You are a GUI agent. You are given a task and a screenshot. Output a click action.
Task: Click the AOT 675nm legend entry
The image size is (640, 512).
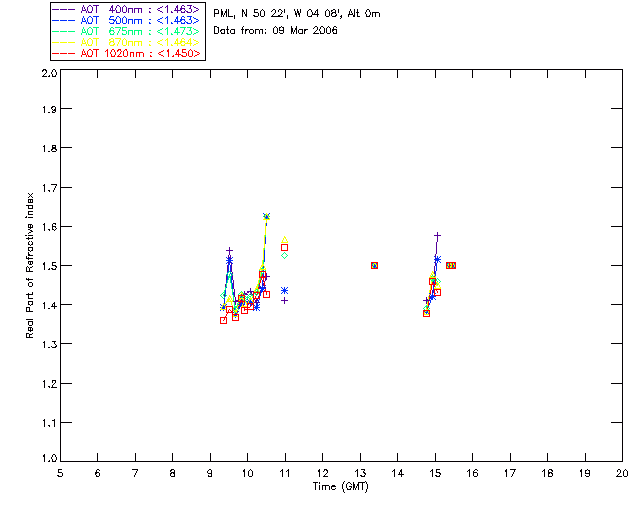[x=127, y=31]
